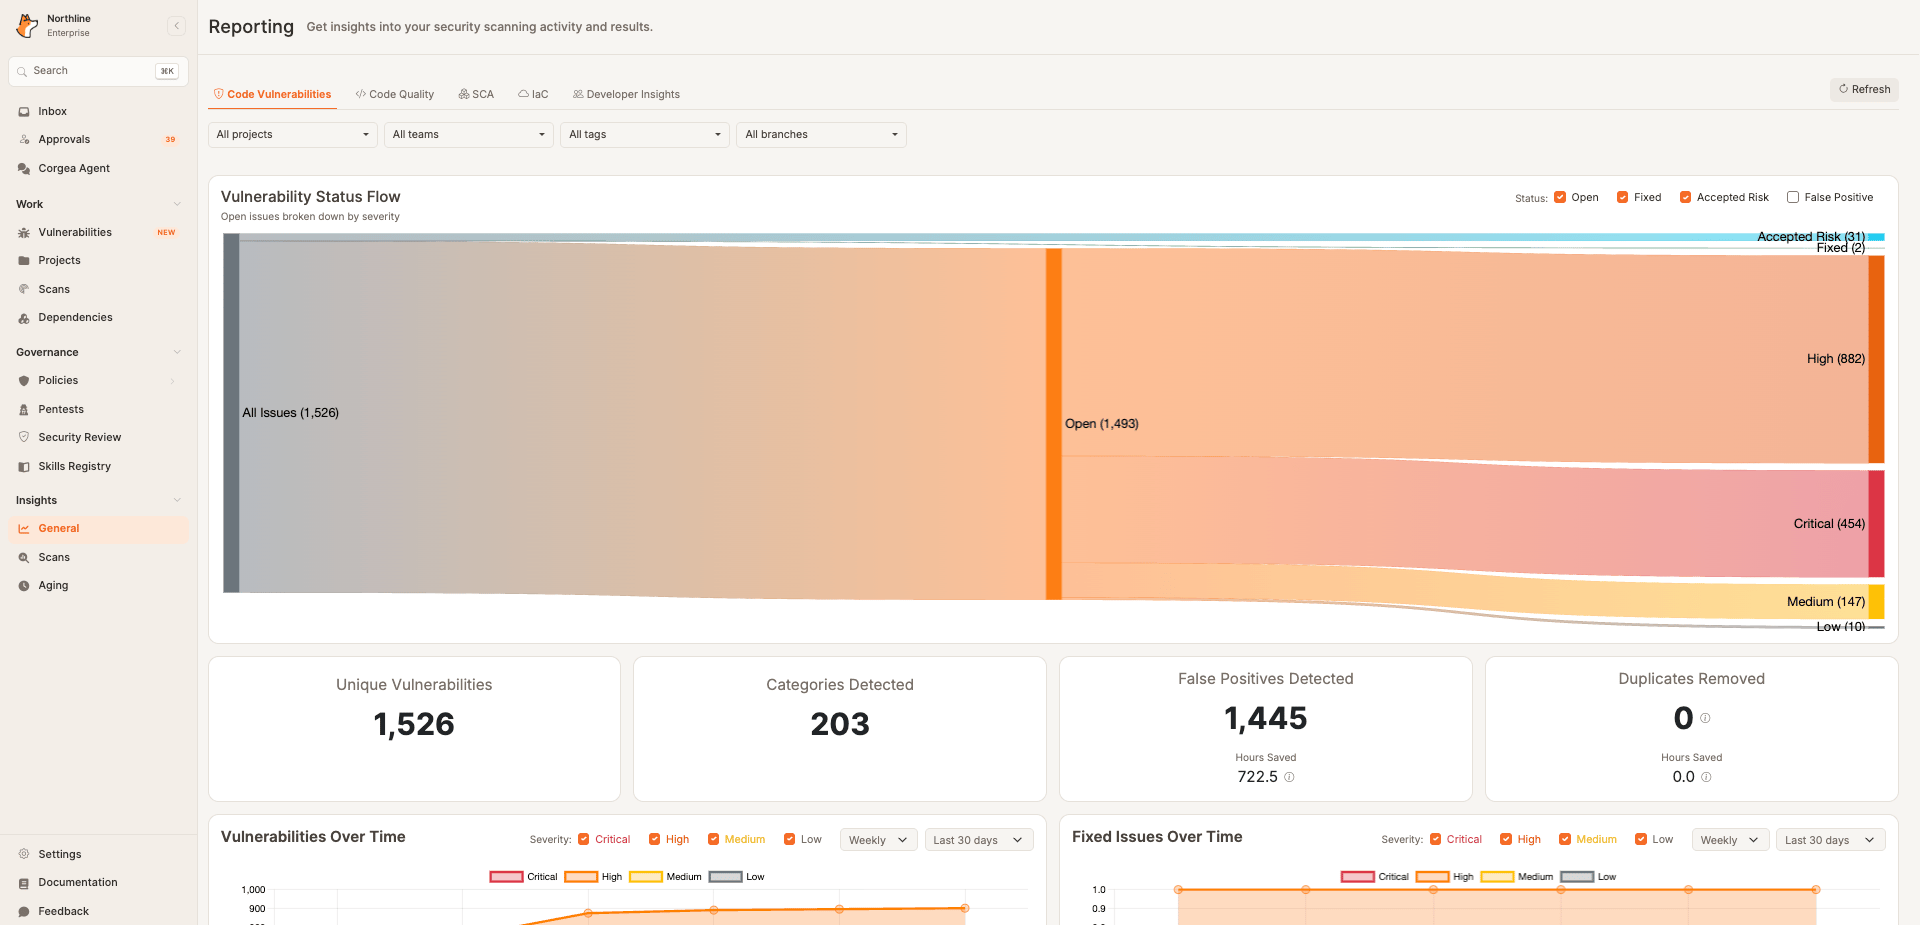
Task: Click the Settings gear icon
Action: [x=24, y=855]
